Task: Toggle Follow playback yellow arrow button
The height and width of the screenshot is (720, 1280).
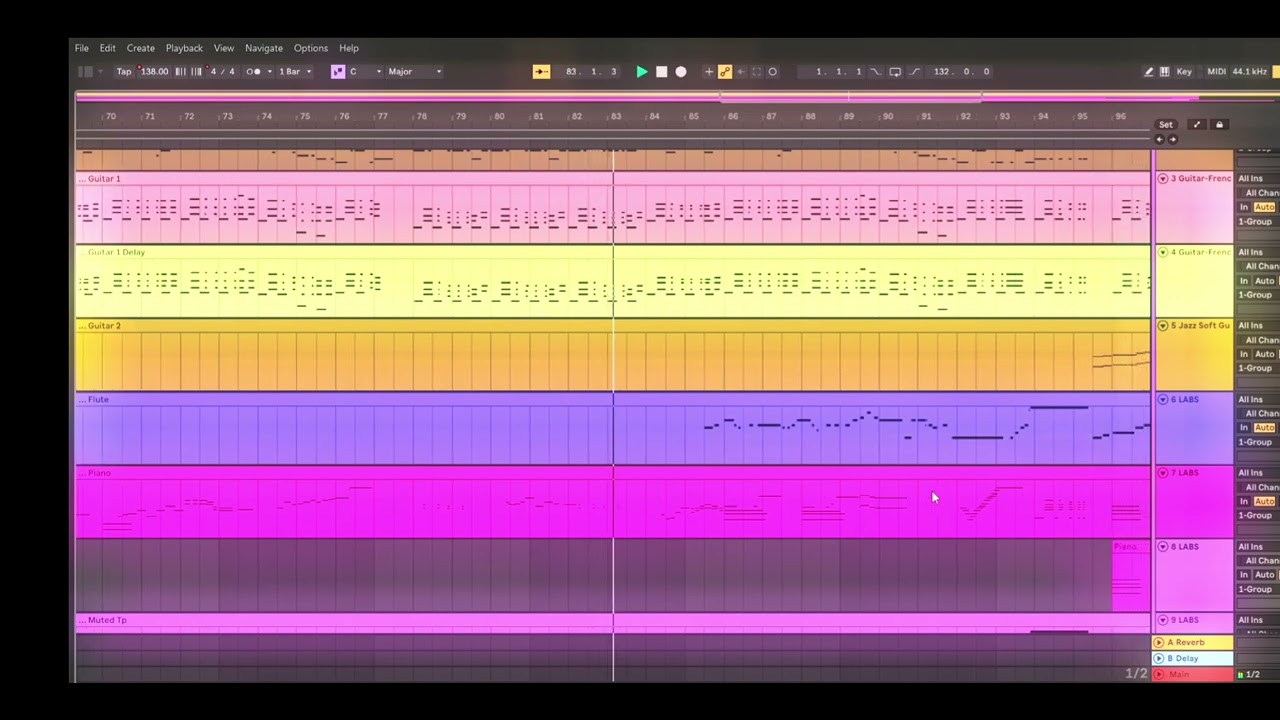Action: [541, 72]
